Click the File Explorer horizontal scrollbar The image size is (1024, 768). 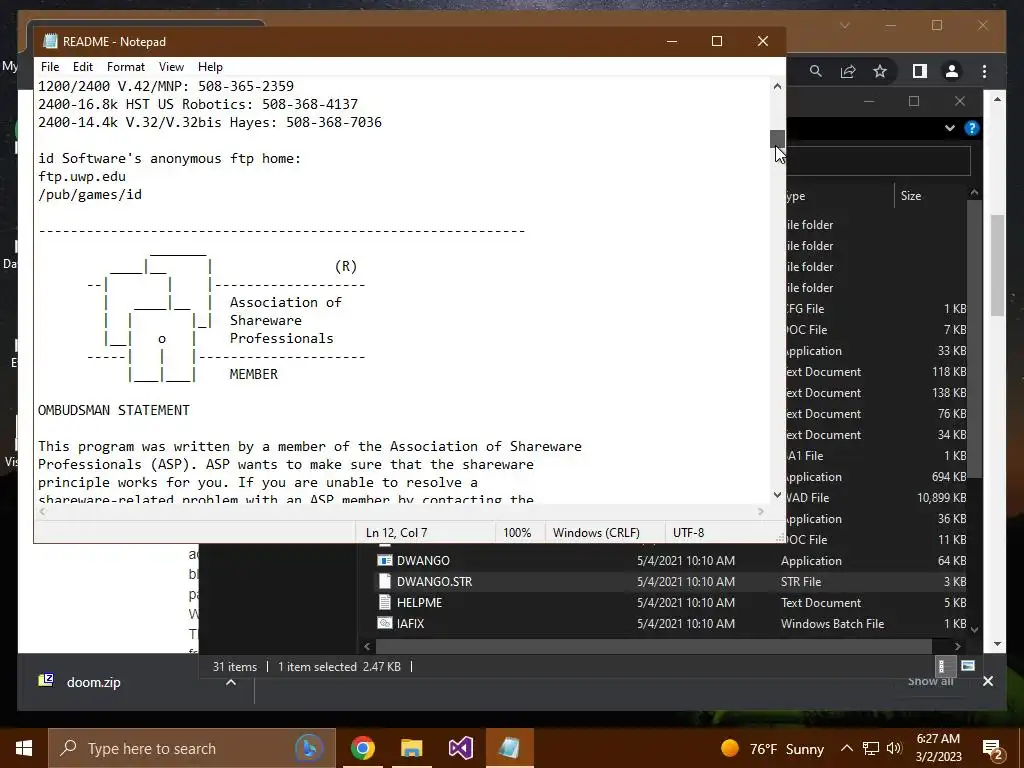coord(654,646)
